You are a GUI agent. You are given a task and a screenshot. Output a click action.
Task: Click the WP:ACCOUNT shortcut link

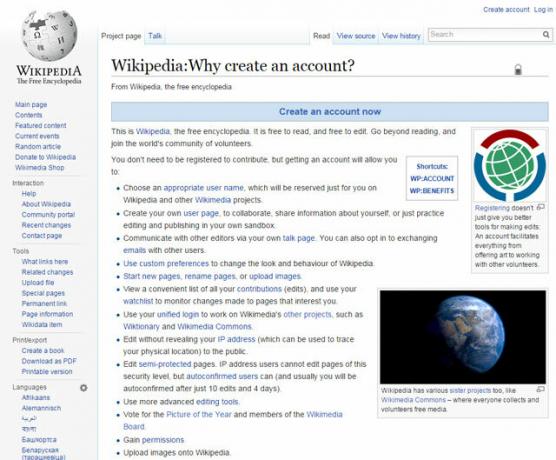coord(432,179)
